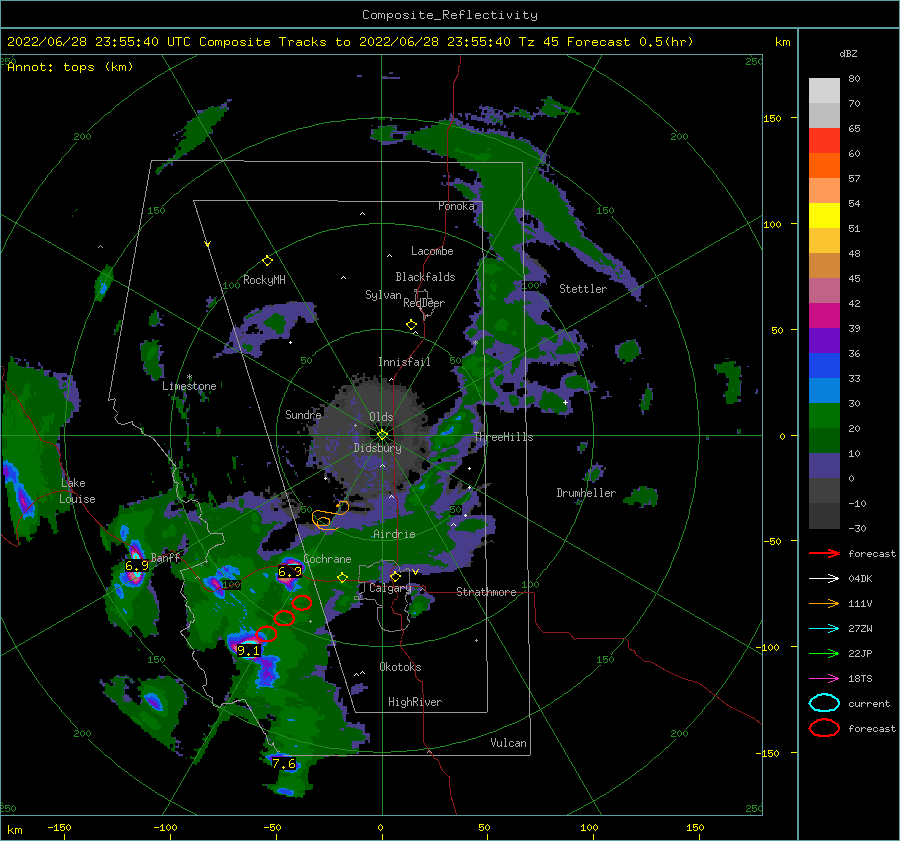Click the Sundre label
The image size is (900, 841).
point(303,415)
